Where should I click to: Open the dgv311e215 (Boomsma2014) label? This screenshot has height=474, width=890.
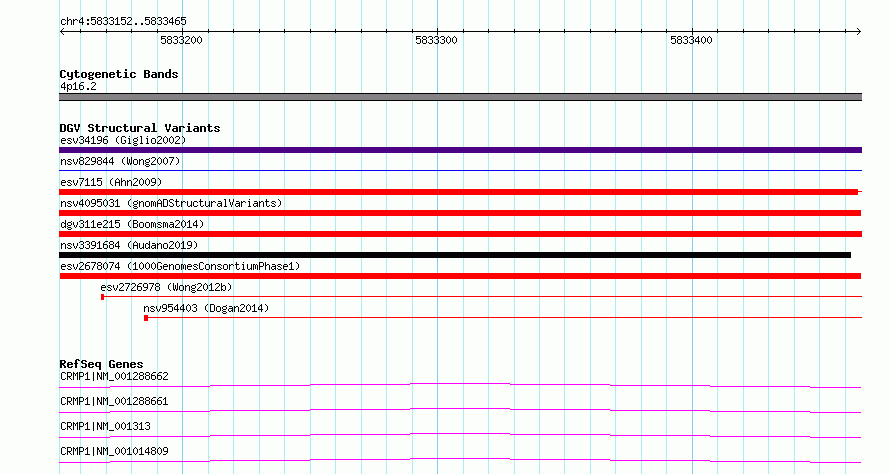click(x=132, y=224)
